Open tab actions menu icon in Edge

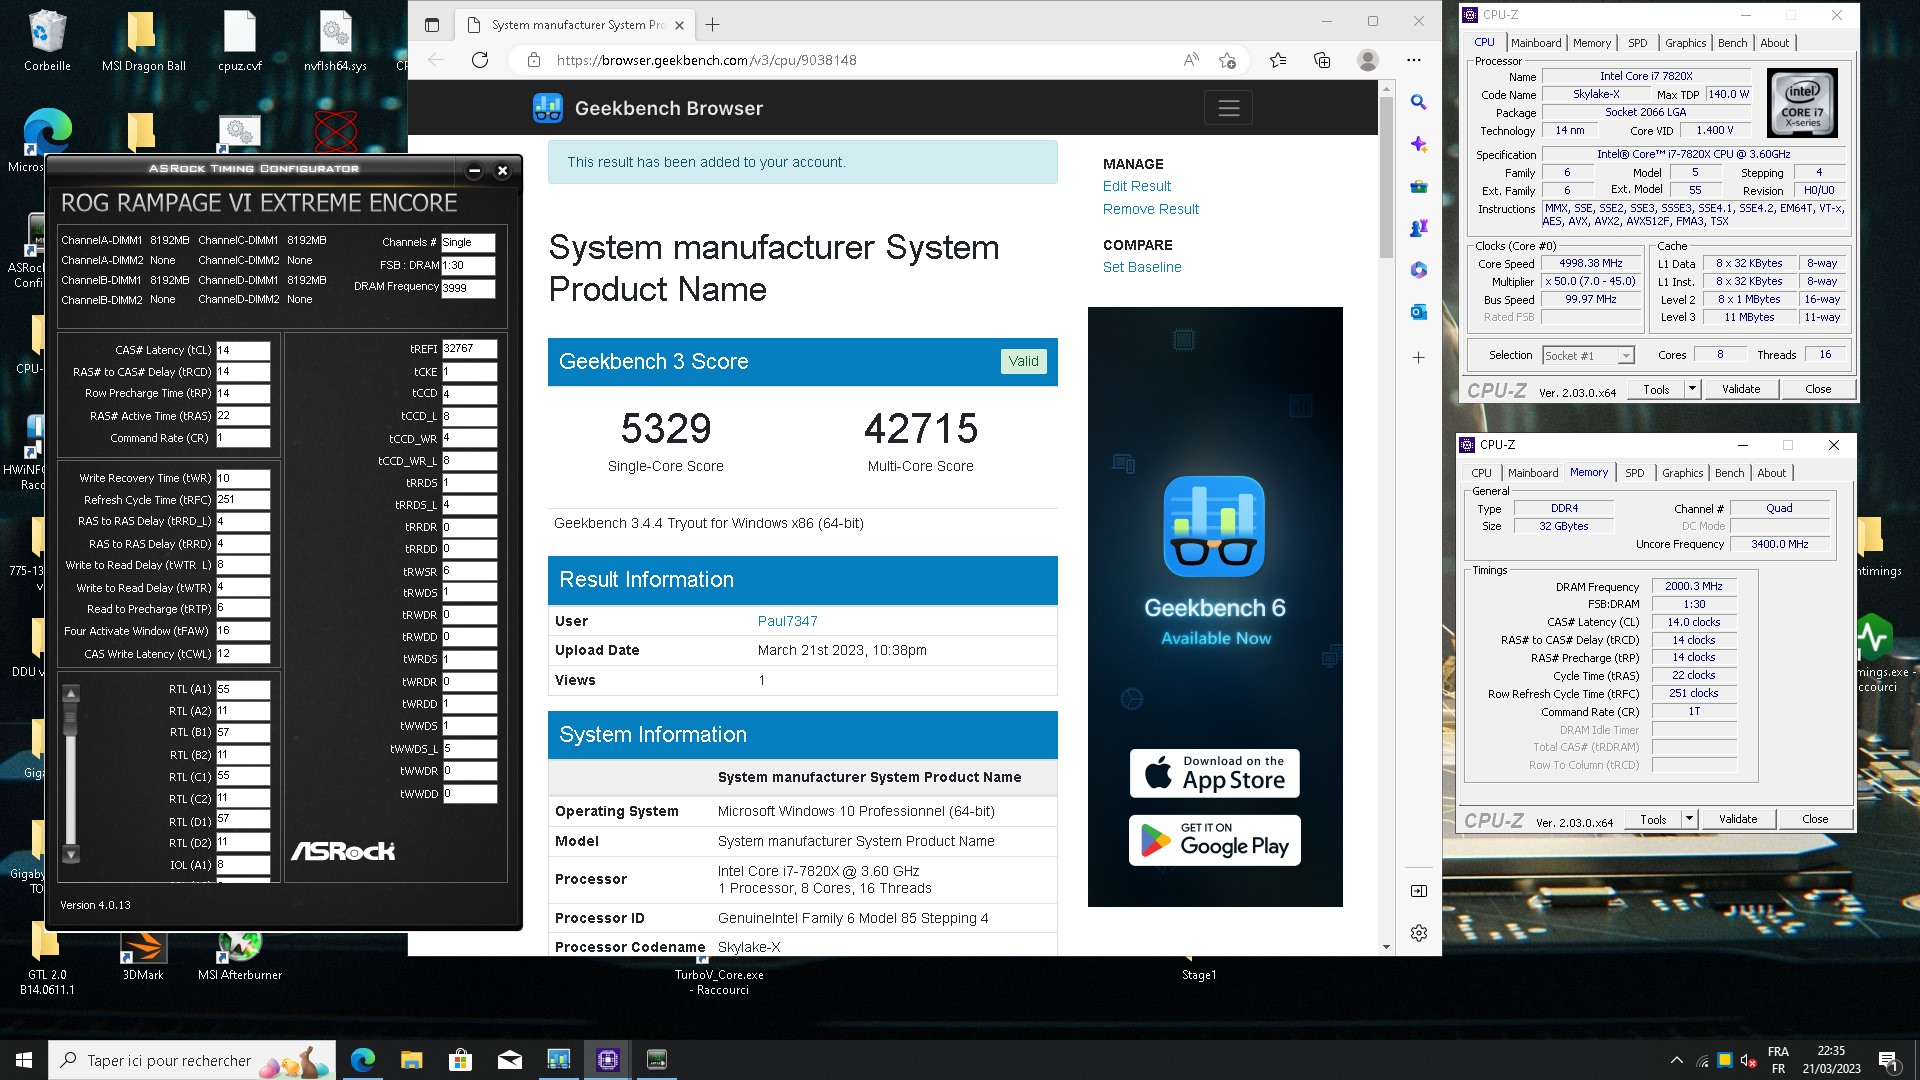432,25
